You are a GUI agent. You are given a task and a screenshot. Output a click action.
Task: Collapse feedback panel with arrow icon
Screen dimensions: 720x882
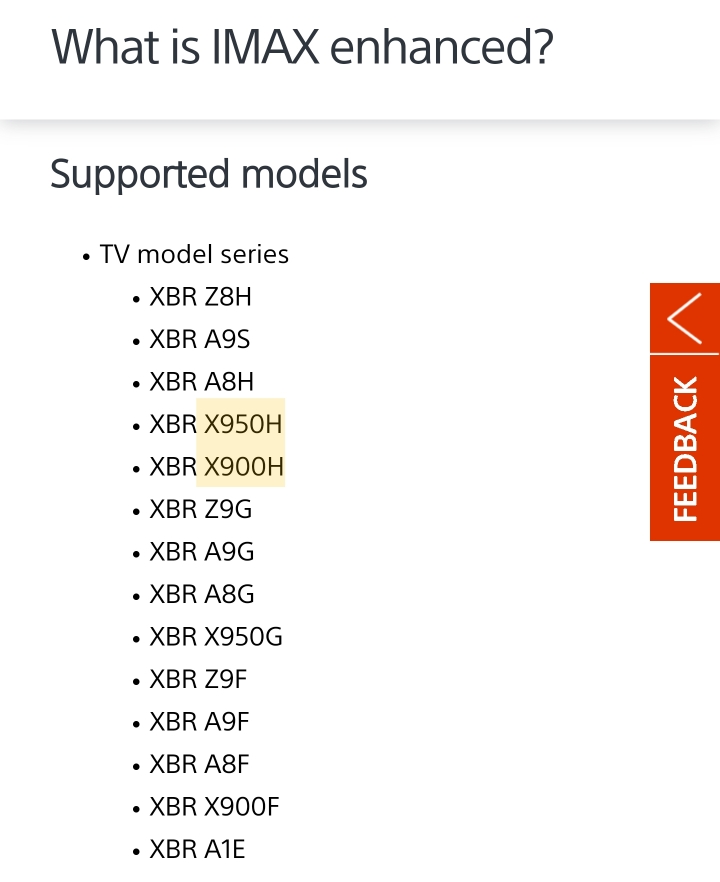(x=685, y=318)
